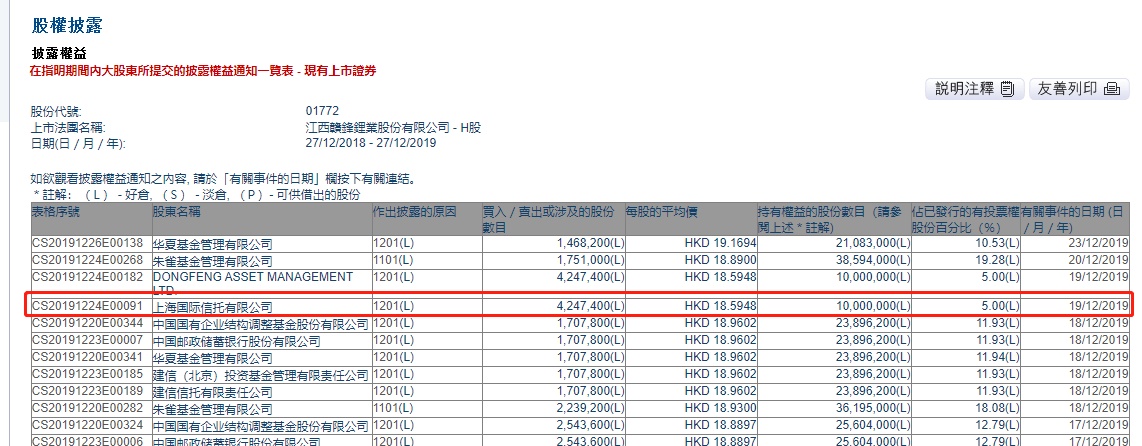Click serial number CS20191220E00282
Viewport: 1142px width, 446px height.
(x=87, y=409)
